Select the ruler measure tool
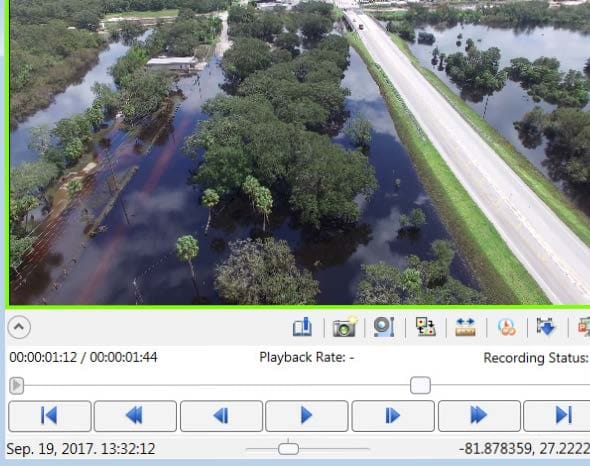Screen dimensions: 590x466 point(465,327)
